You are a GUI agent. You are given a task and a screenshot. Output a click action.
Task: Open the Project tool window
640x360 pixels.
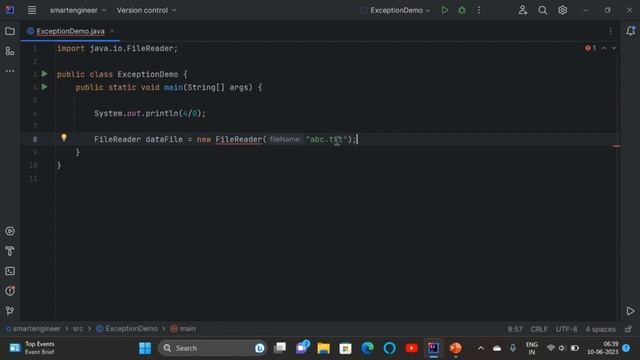10,31
